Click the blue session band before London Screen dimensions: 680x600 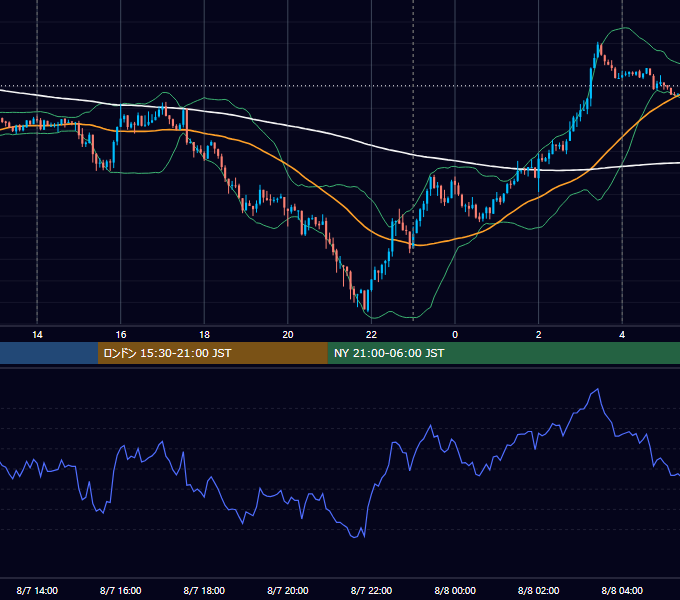click(49, 353)
